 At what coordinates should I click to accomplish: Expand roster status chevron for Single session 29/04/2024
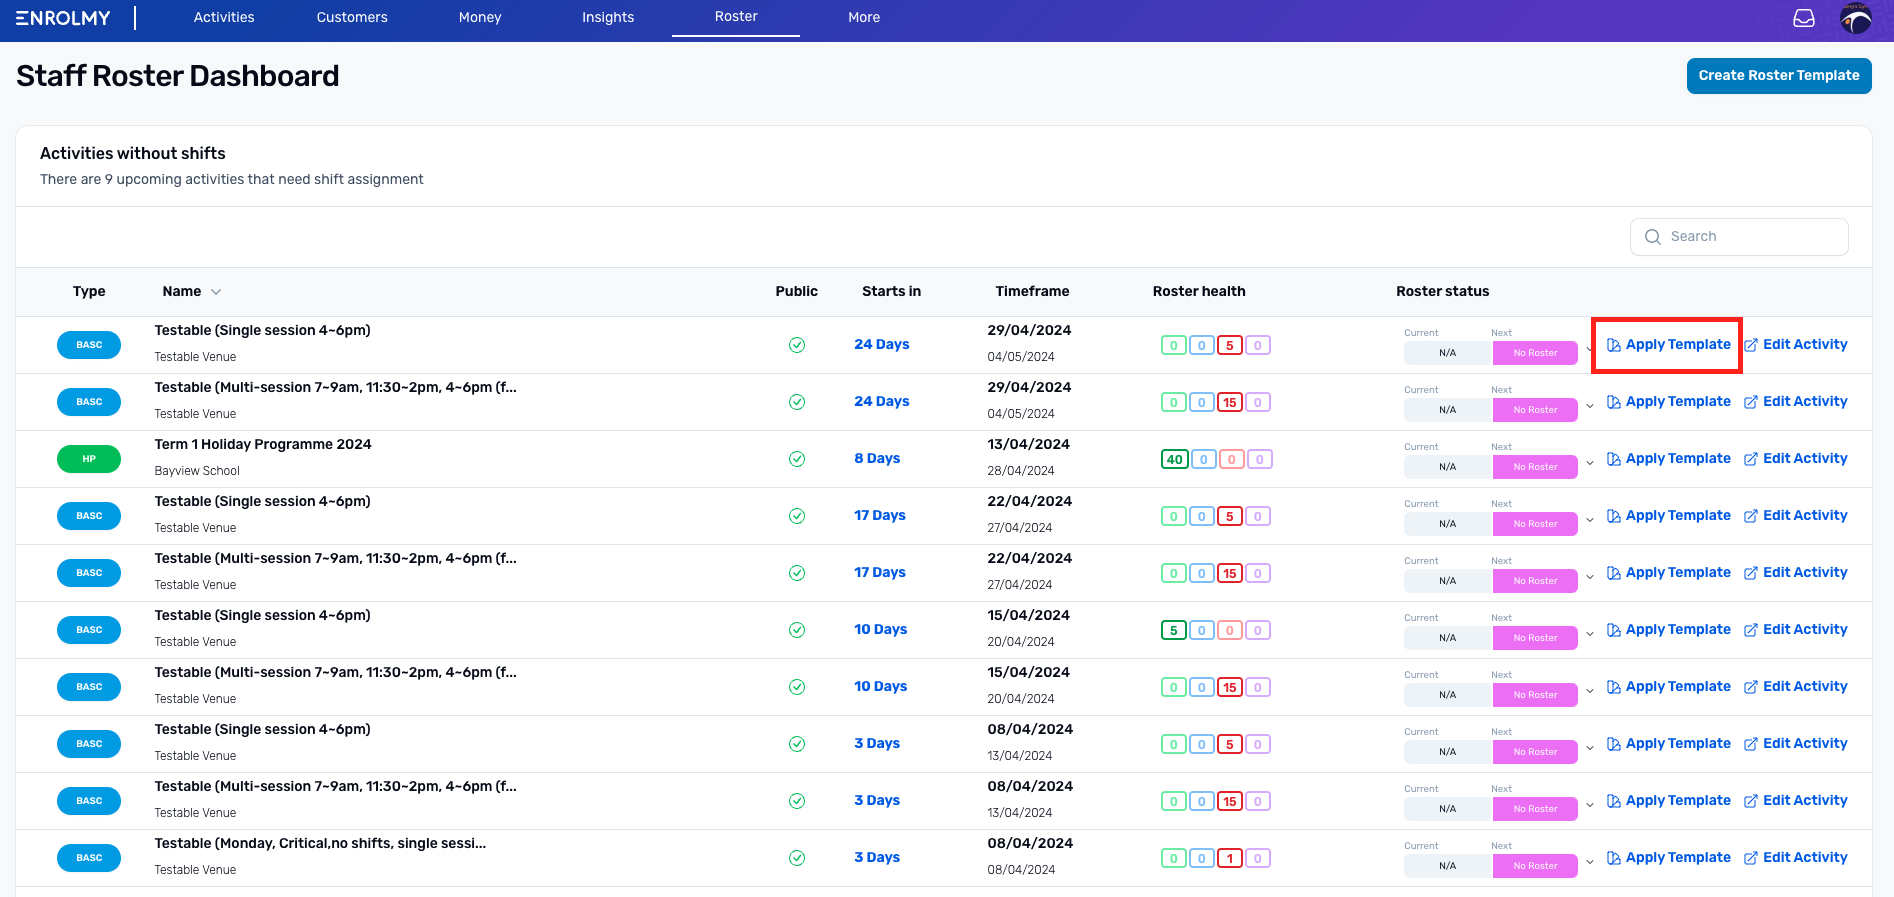[x=1590, y=349]
